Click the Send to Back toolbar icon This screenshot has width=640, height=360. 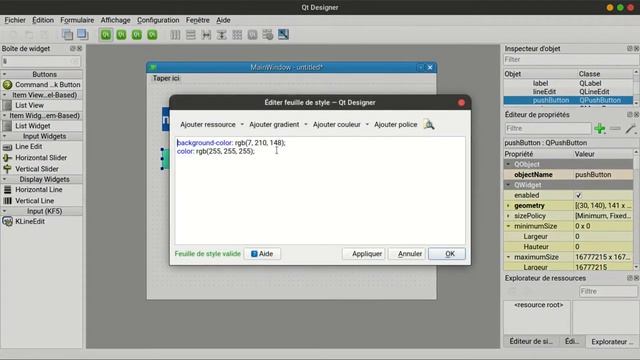[67, 35]
